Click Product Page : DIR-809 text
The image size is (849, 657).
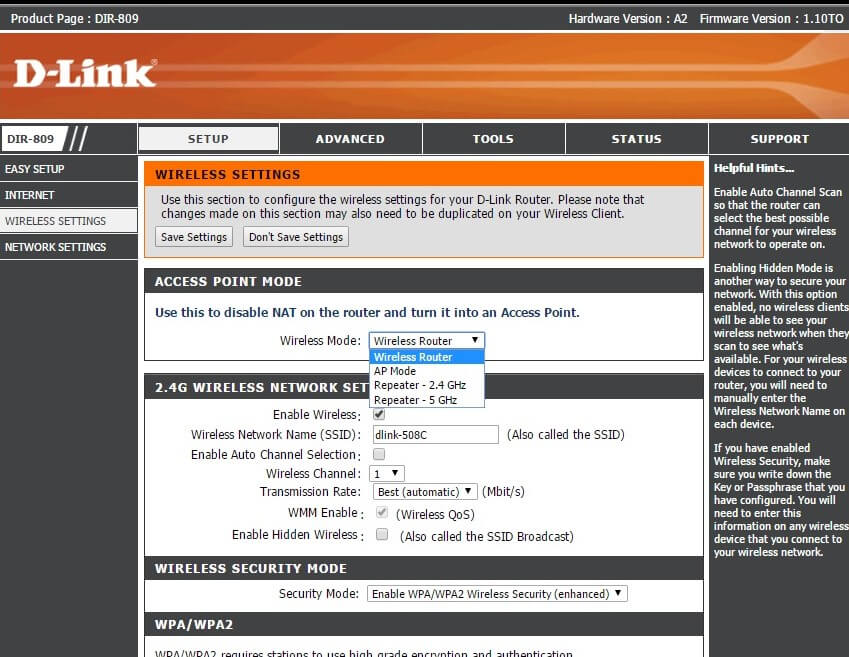point(75,18)
